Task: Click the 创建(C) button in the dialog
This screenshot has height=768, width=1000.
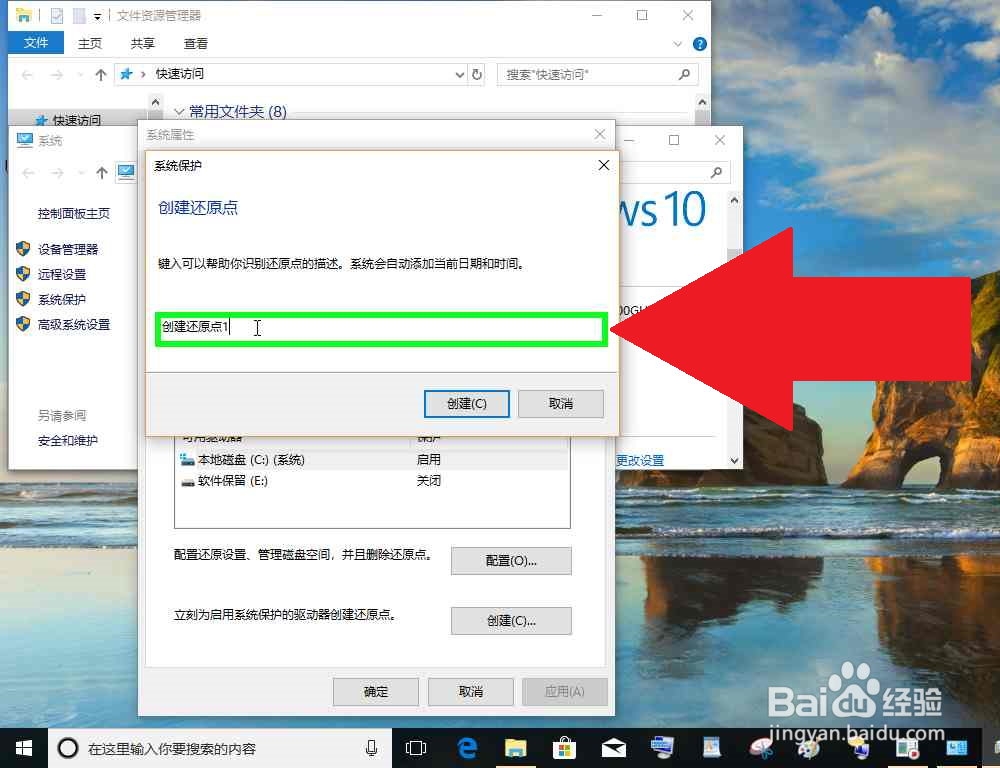Action: point(467,404)
